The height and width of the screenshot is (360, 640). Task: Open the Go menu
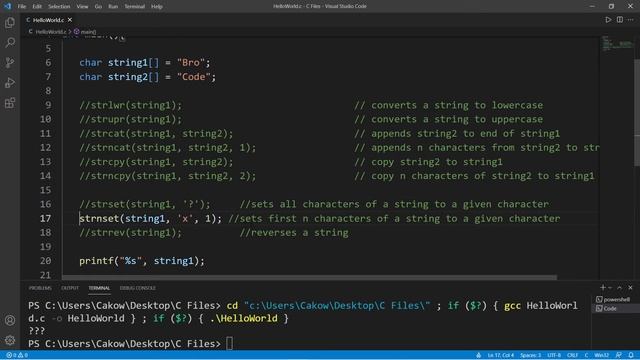98,7
